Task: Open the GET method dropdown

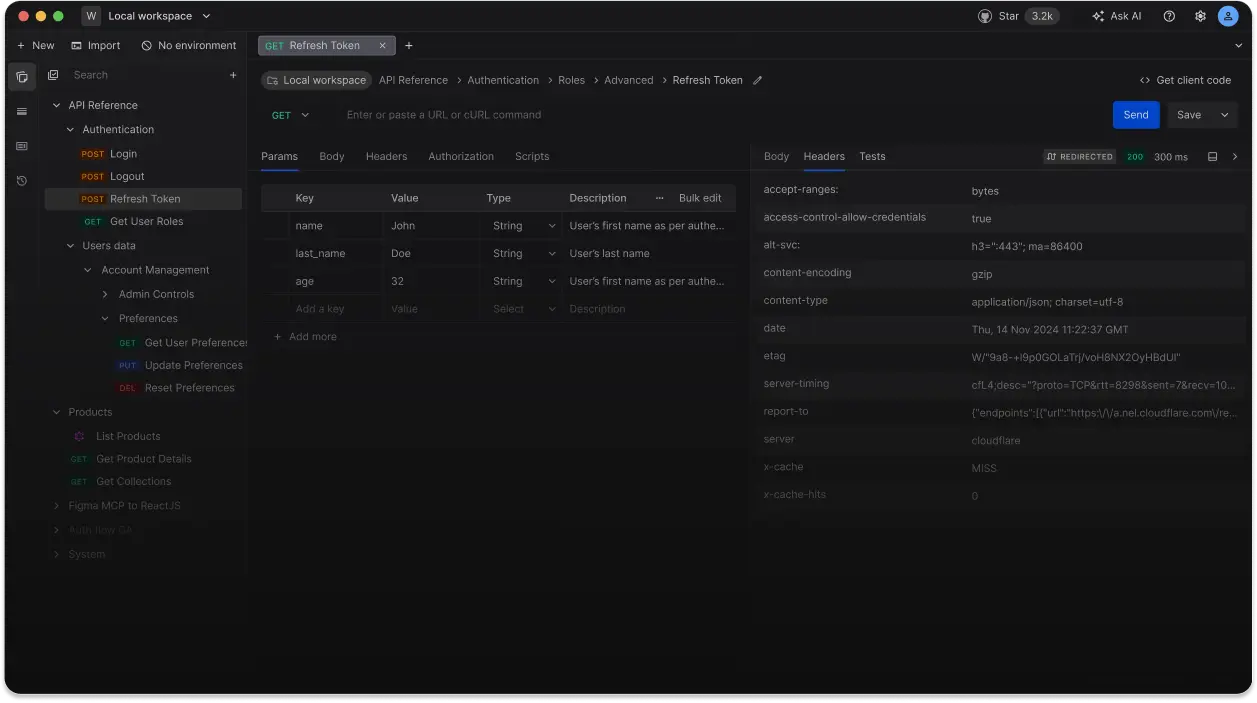Action: tap(288, 115)
